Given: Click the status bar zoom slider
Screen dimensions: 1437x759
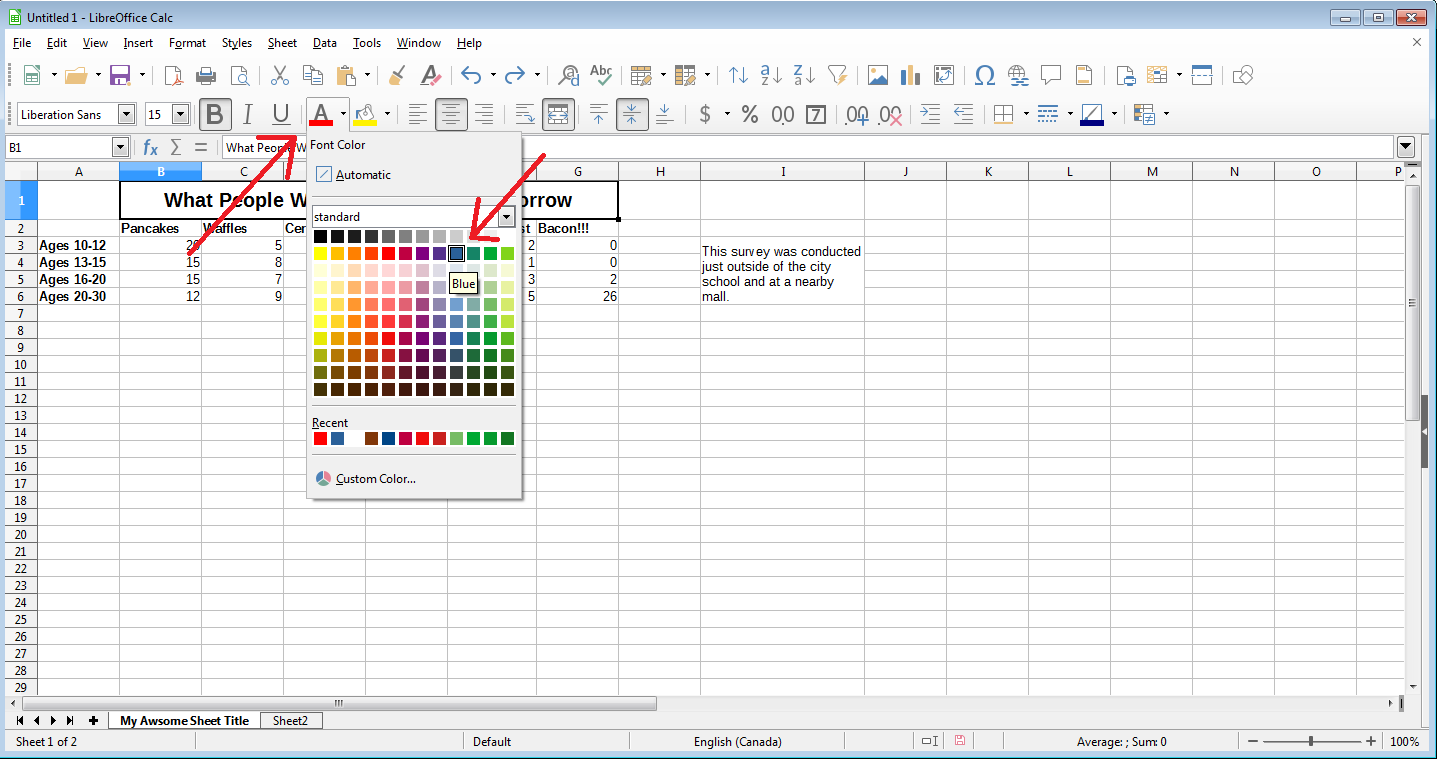Looking at the screenshot, I should pyautogui.click(x=1311, y=742).
